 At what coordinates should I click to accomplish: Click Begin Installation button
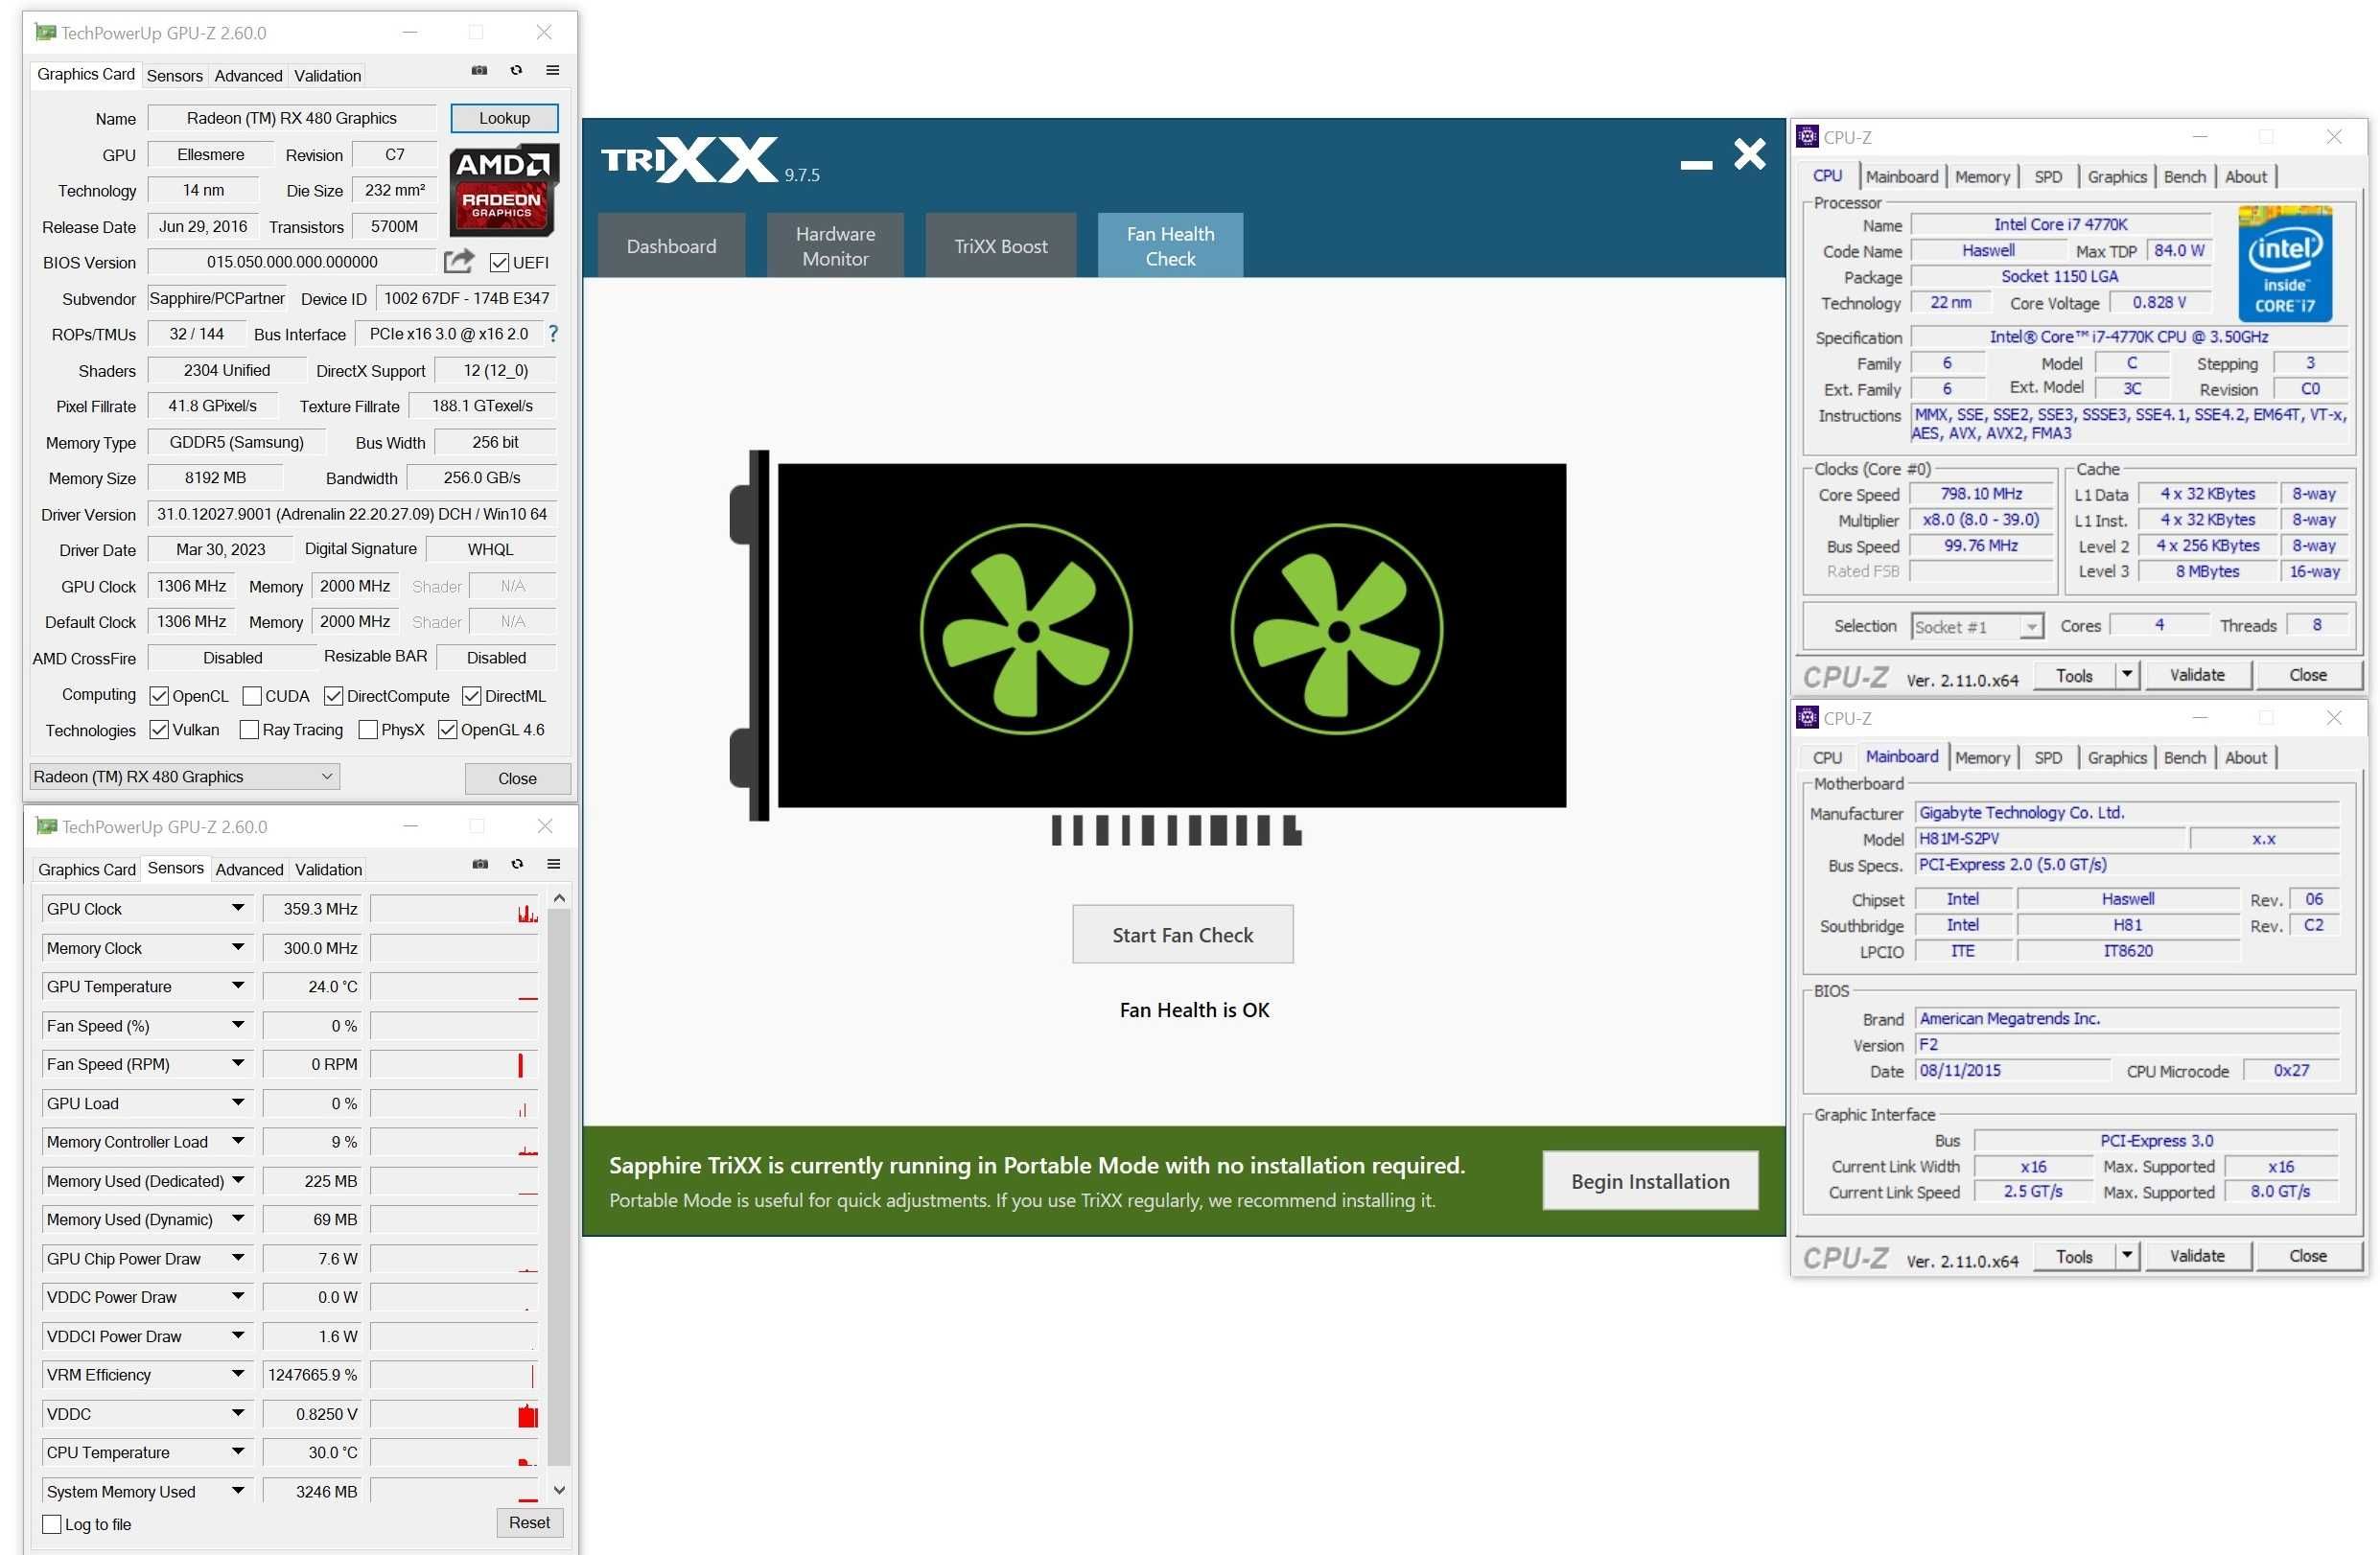pos(1650,1181)
